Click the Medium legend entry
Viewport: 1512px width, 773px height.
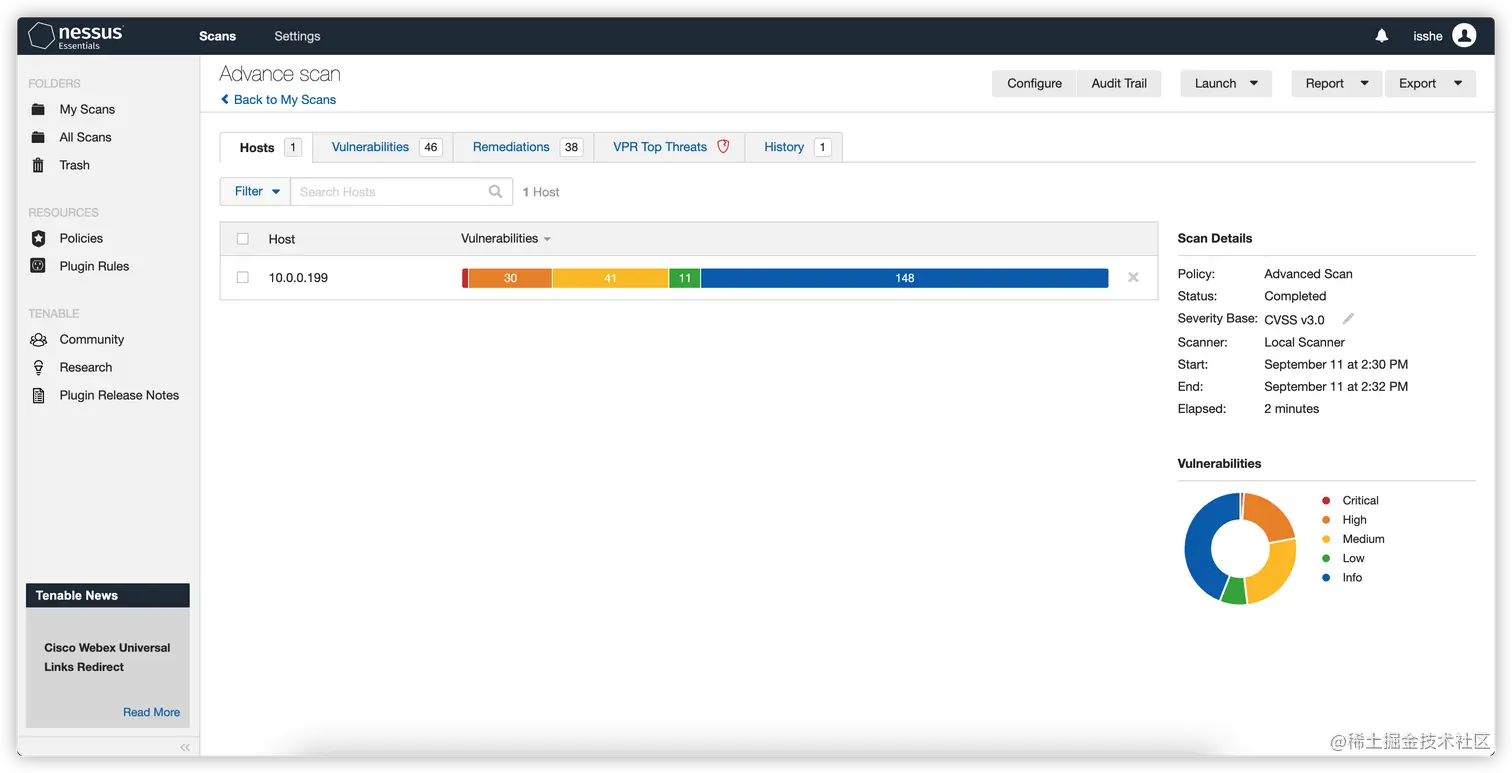(1353, 539)
